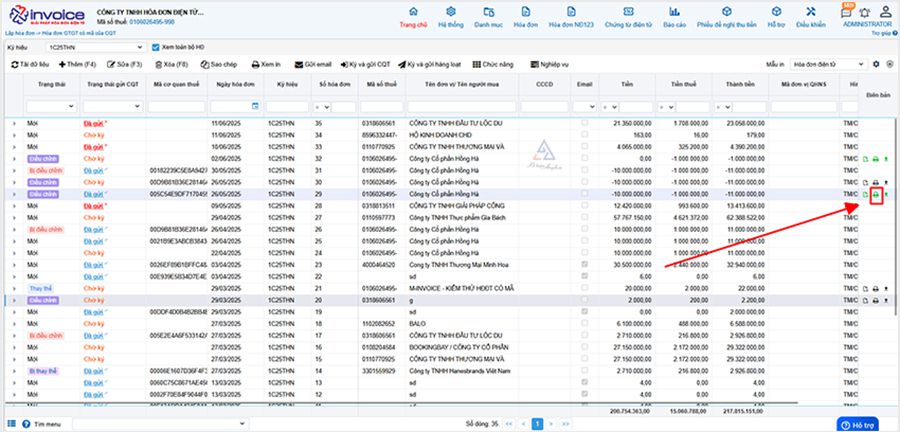The width and height of the screenshot is (900, 432).
Task: Download the record for invoice number 20
Action: coord(886,301)
